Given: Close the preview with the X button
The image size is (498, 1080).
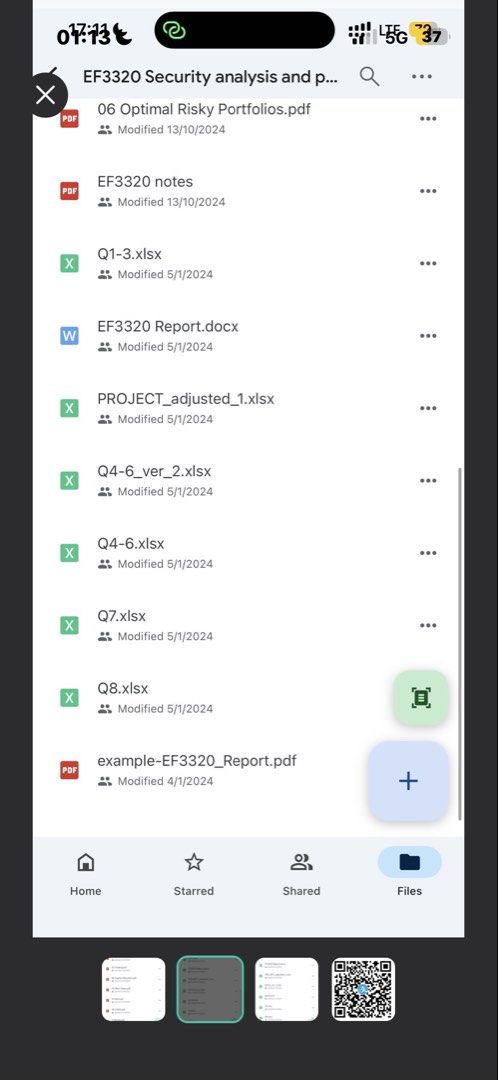Looking at the screenshot, I should coord(45,95).
